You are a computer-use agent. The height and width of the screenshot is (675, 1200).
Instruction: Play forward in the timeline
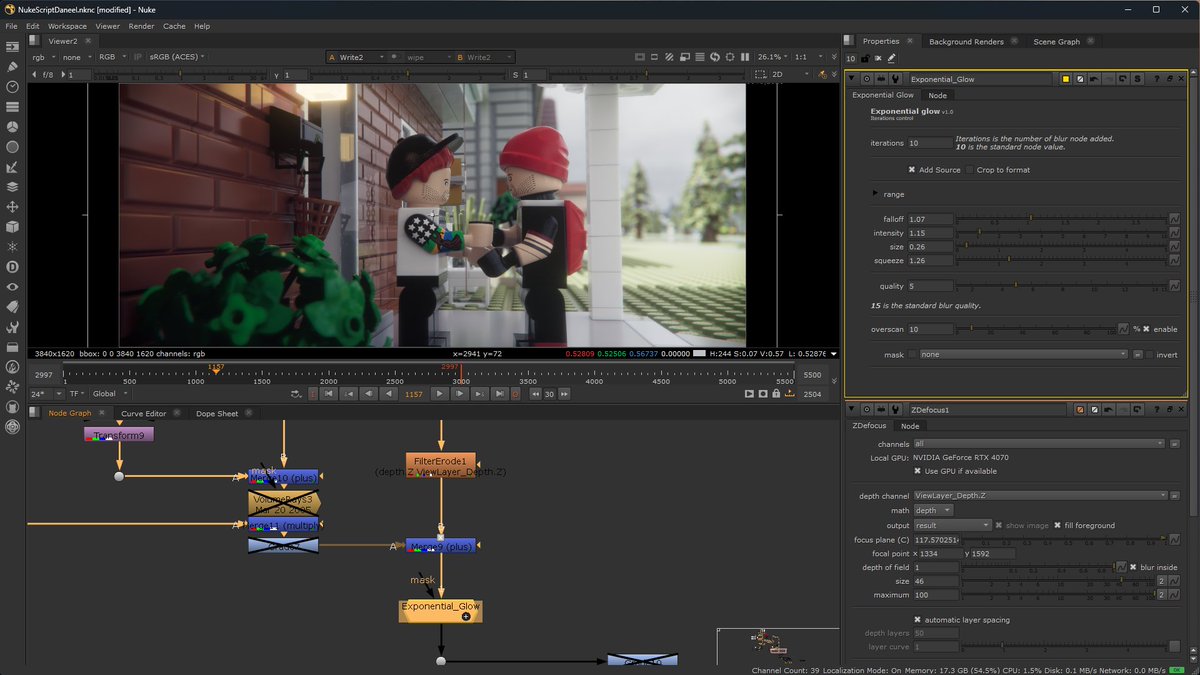(438, 394)
